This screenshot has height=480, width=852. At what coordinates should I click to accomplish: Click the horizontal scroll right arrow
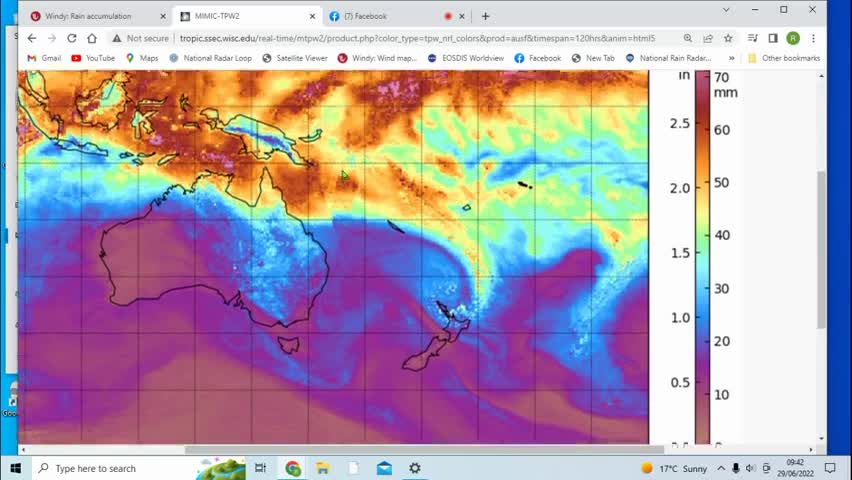pos(811,450)
